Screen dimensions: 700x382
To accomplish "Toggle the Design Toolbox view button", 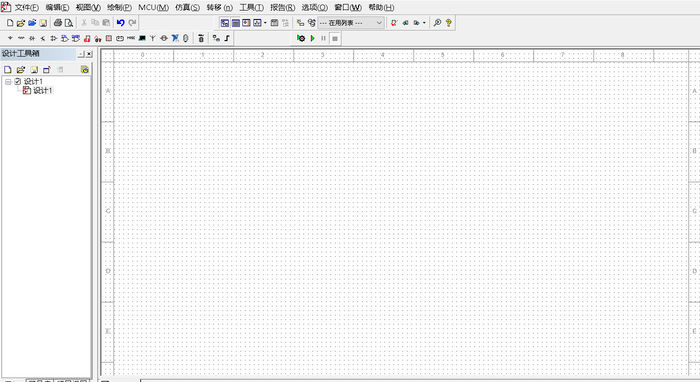I will 225,23.
